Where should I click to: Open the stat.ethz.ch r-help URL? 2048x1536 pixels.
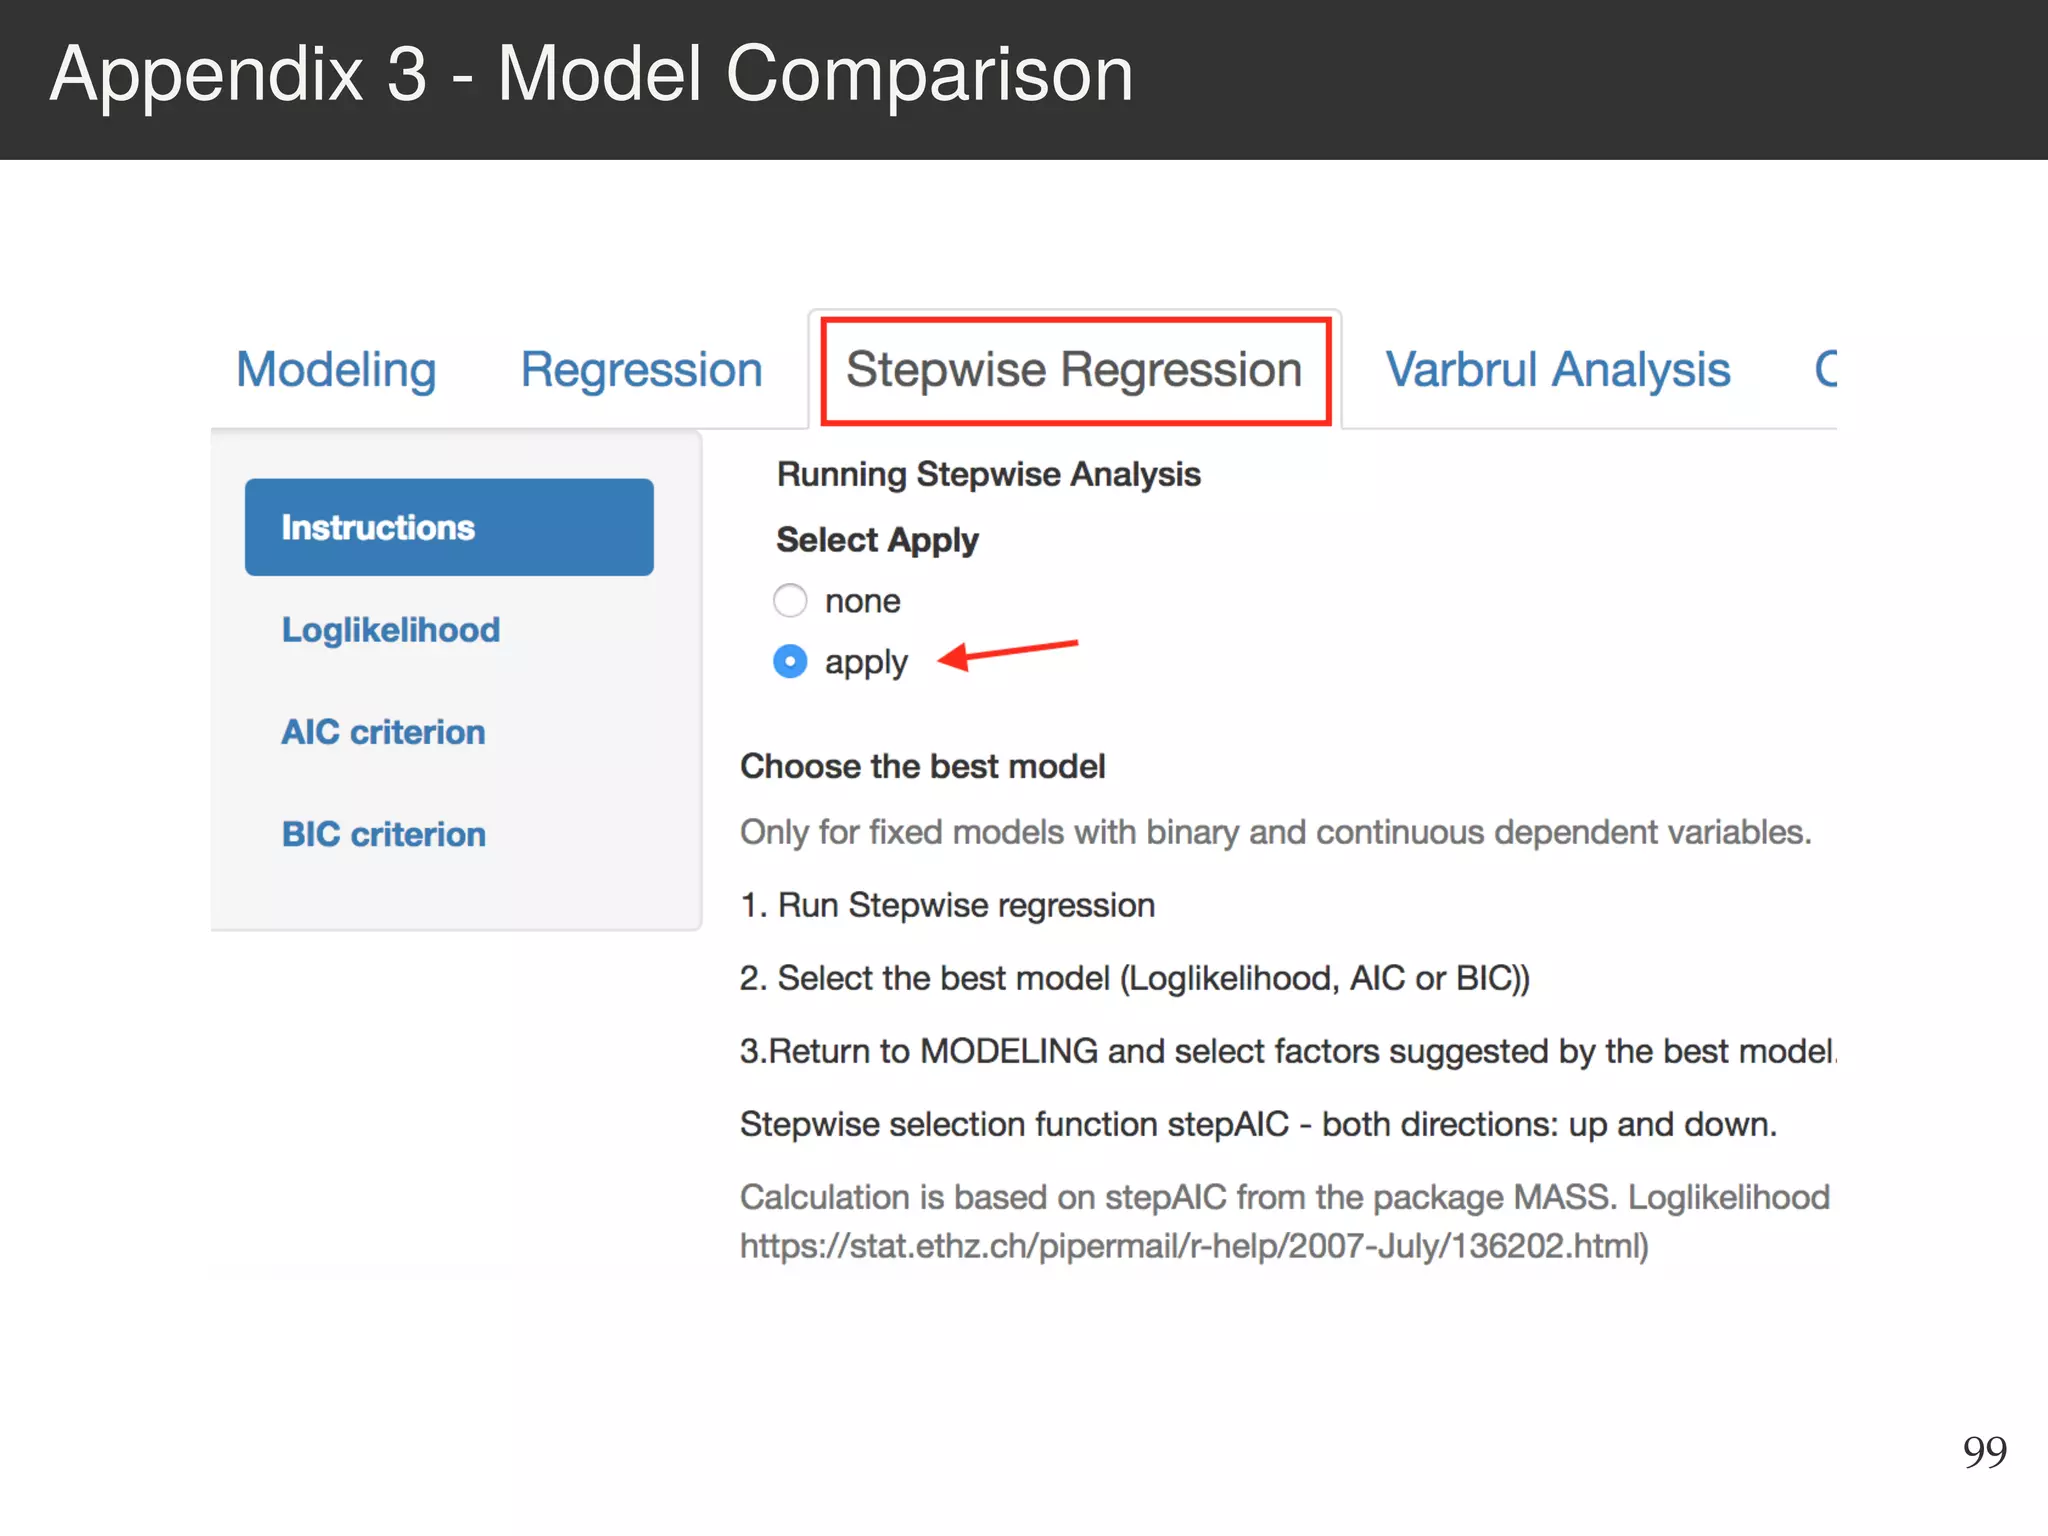(x=1194, y=1246)
